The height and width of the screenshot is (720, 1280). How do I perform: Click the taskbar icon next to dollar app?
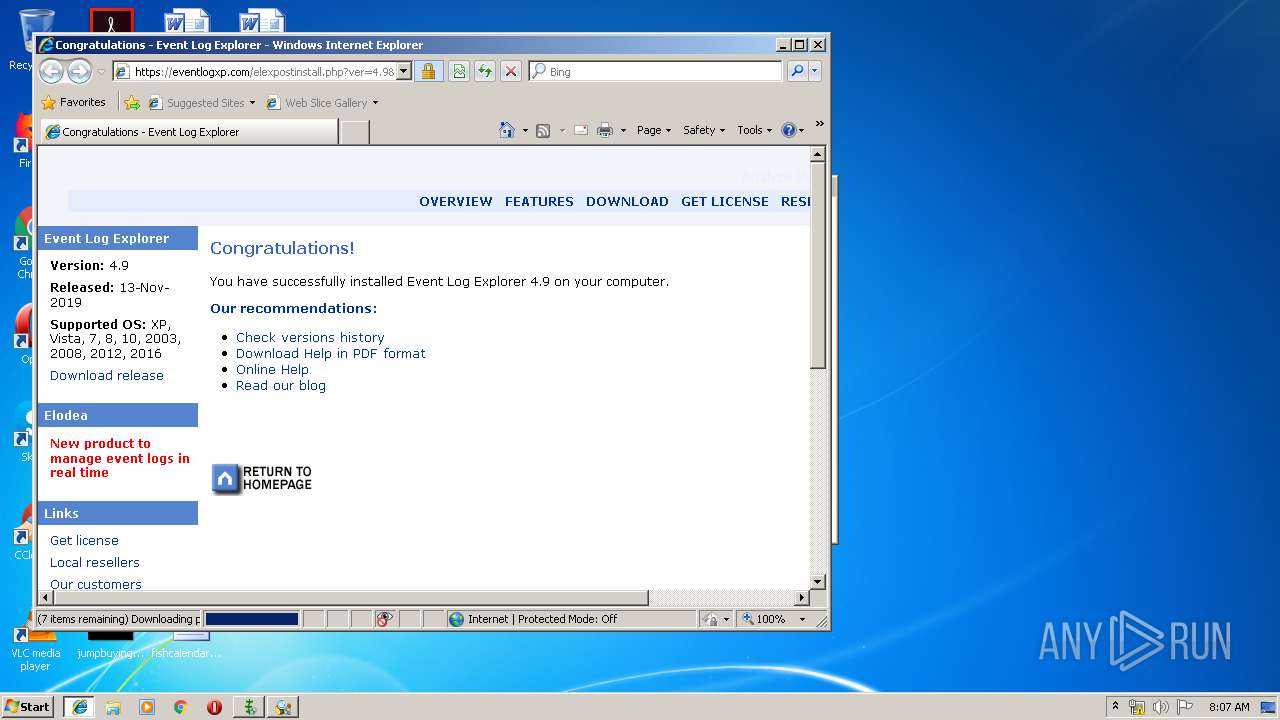(x=283, y=707)
